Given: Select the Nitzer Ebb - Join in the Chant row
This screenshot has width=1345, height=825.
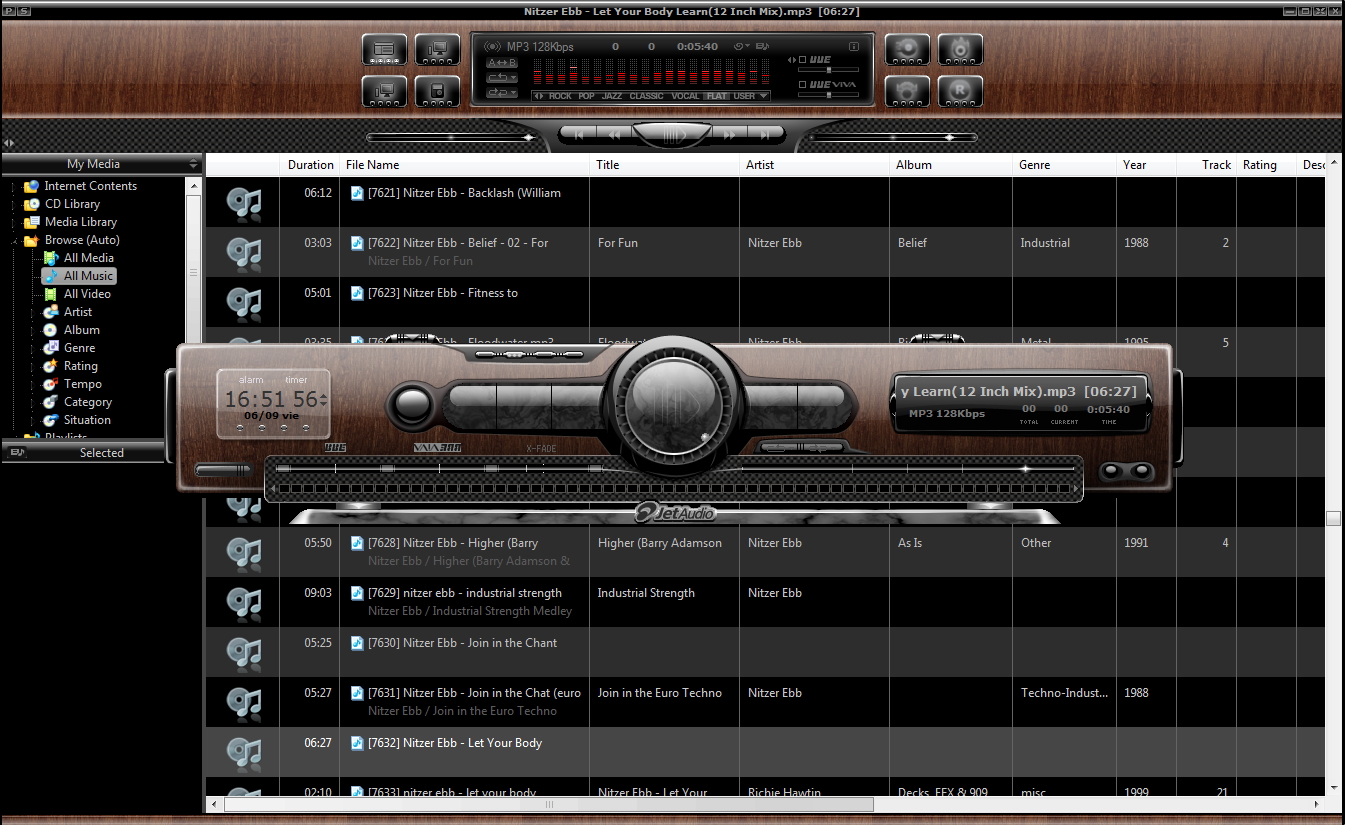Looking at the screenshot, I should [x=765, y=652].
